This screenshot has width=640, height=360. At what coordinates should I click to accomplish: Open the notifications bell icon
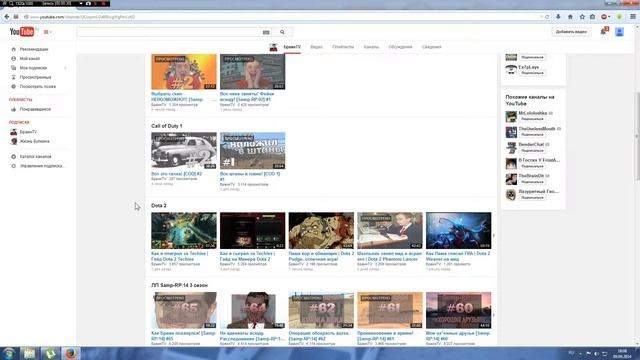603,31
